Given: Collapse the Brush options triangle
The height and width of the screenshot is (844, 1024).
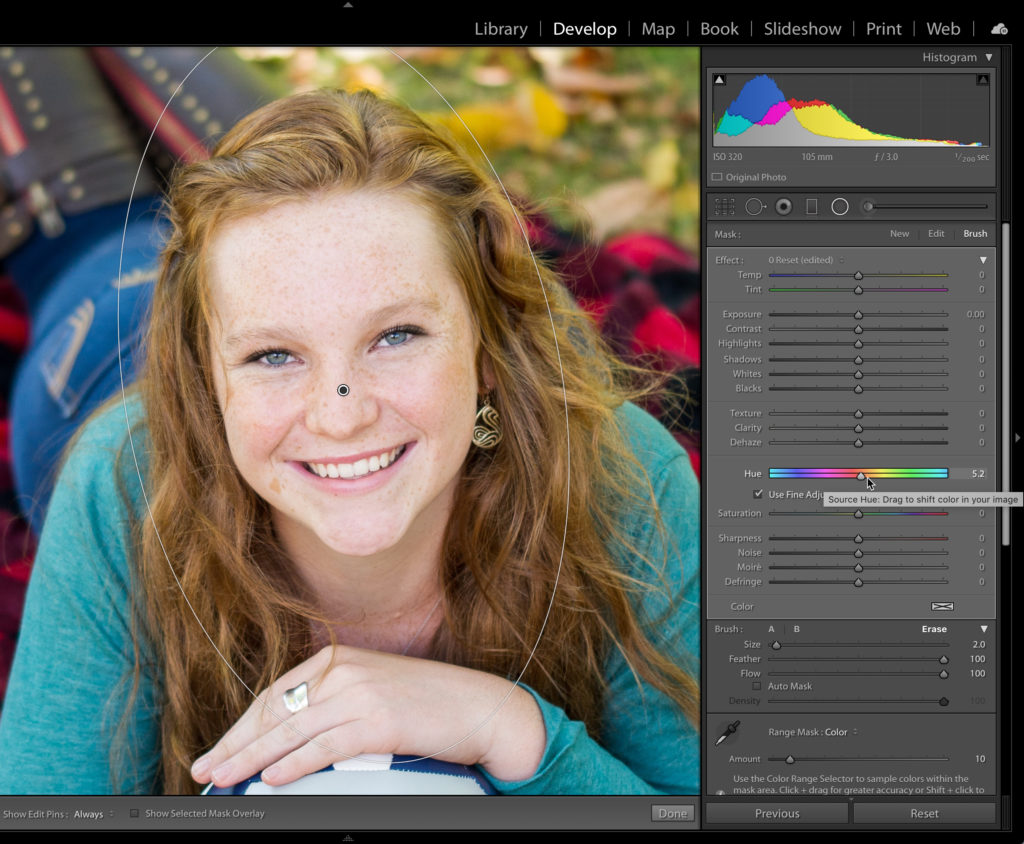Looking at the screenshot, I should click(x=984, y=629).
